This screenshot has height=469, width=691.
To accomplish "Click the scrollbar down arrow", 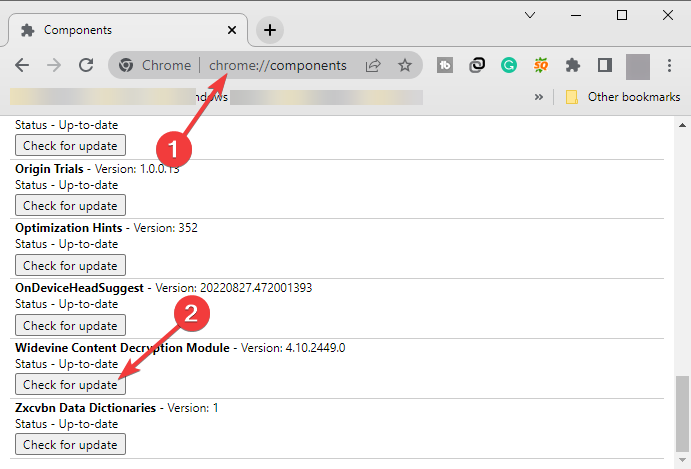I will tap(682, 460).
